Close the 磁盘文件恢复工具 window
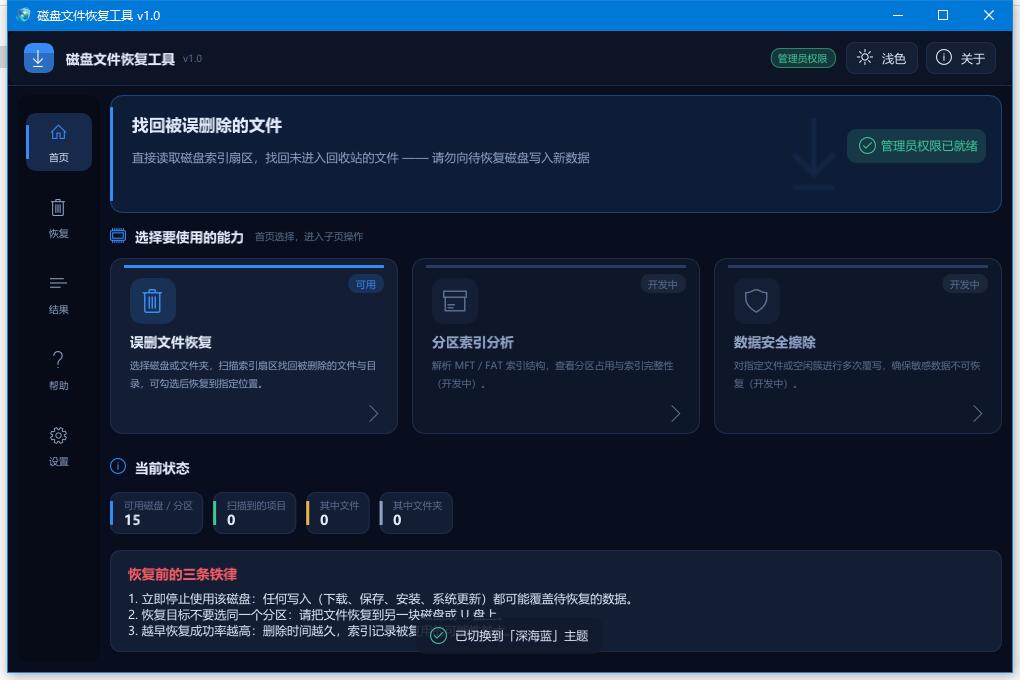Image resolution: width=1020 pixels, height=680 pixels. coord(989,15)
